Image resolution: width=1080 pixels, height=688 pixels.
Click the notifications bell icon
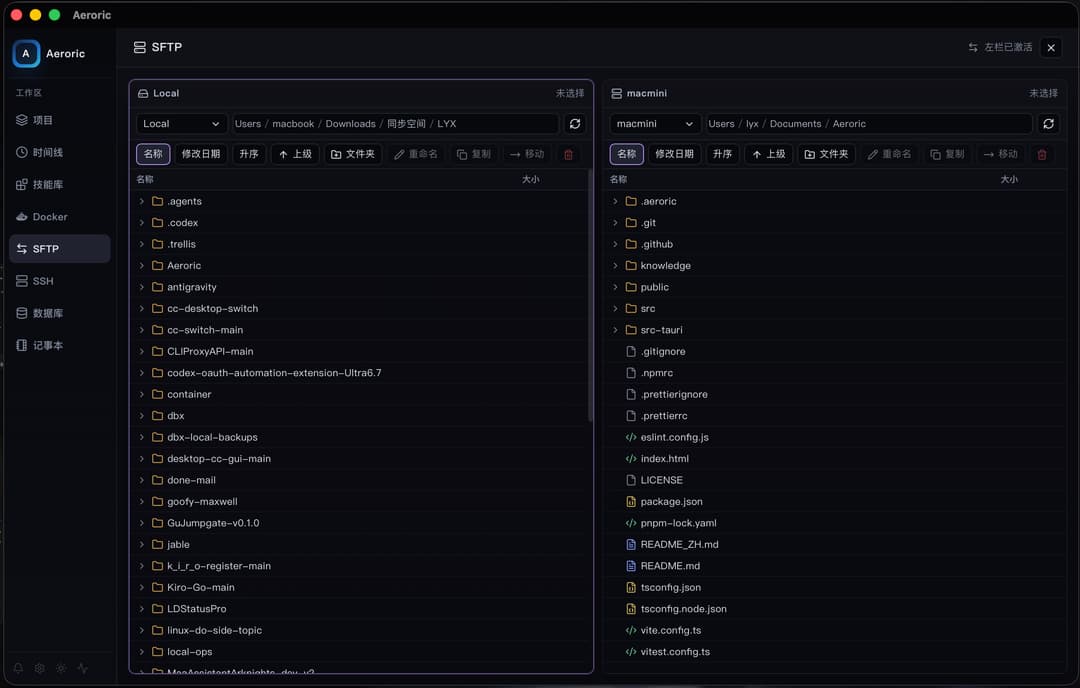(19, 668)
